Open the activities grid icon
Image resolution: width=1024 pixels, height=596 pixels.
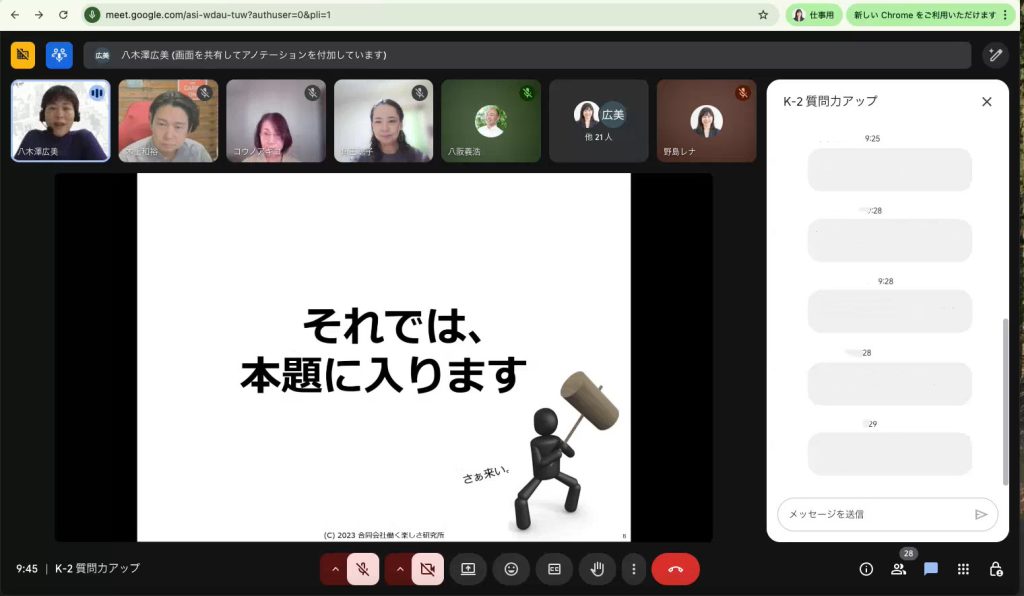point(963,569)
